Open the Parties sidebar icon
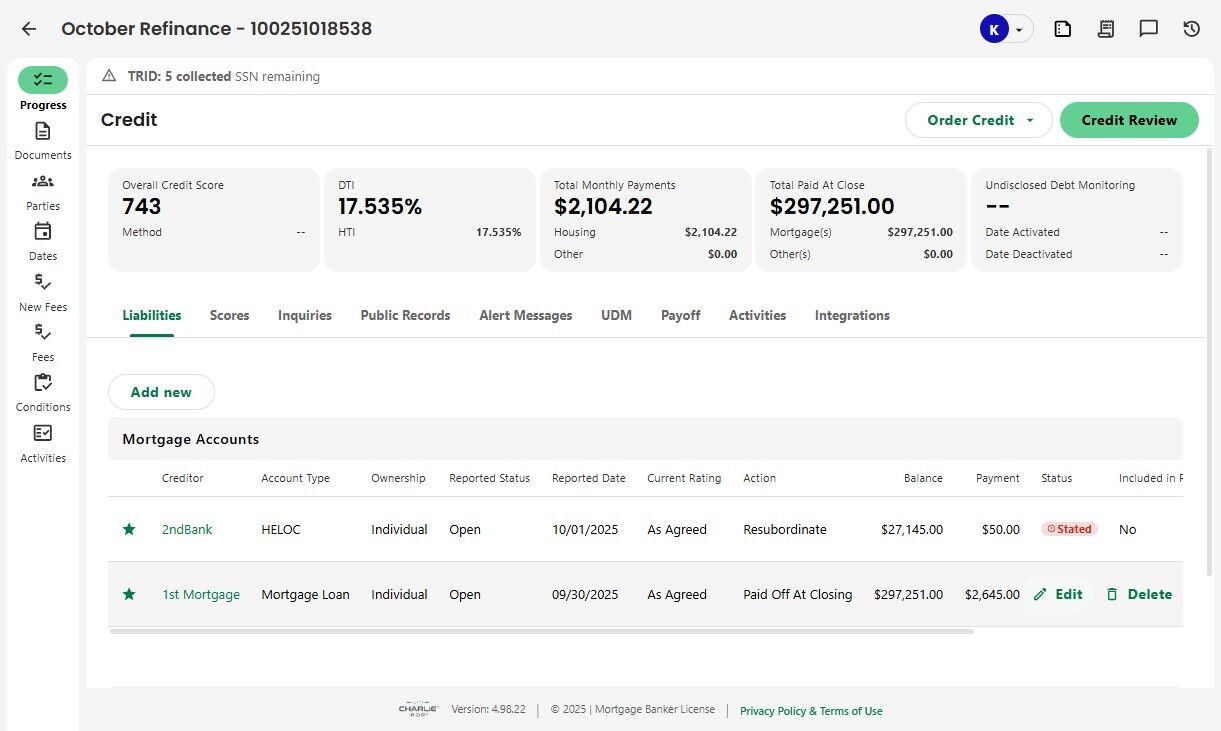This screenshot has height=731, width=1221. 42,182
